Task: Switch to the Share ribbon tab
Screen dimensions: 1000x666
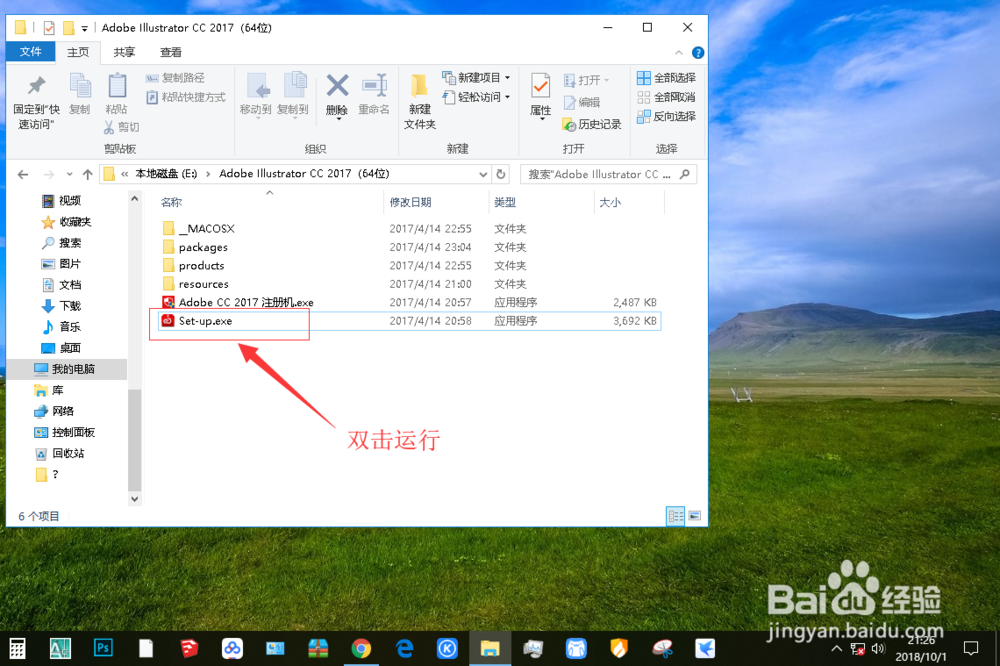Action: point(124,52)
